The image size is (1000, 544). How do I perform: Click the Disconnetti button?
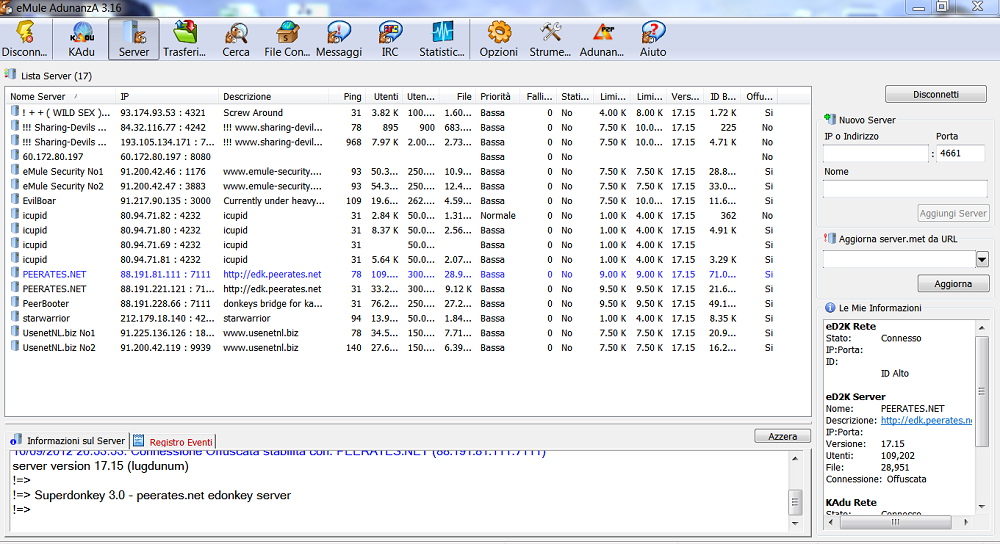(936, 94)
